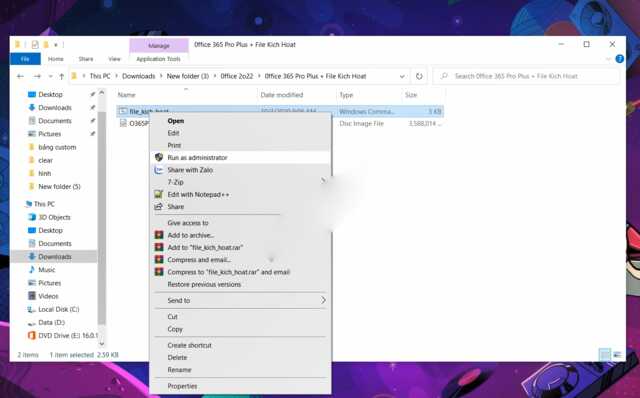The width and height of the screenshot is (640, 398).
Task: Switch to large icons view in status bar
Action: 618,354
